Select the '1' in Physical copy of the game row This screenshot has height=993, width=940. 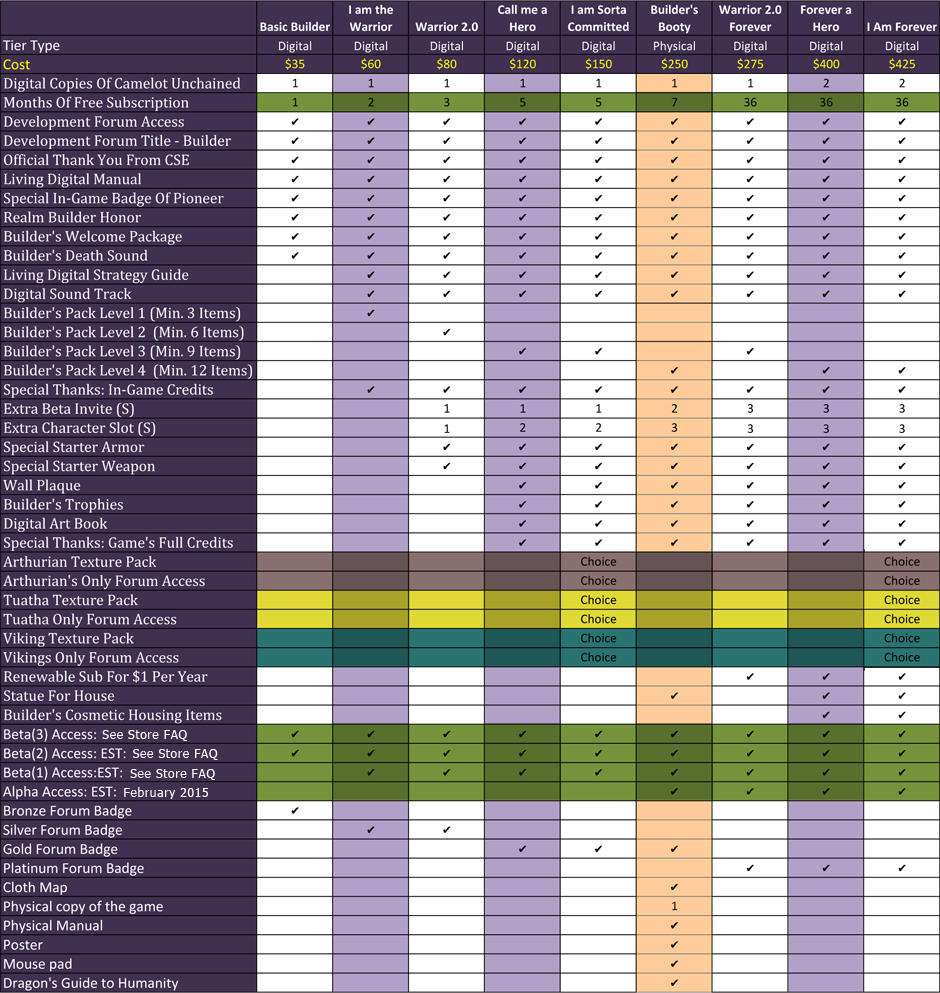click(x=674, y=906)
